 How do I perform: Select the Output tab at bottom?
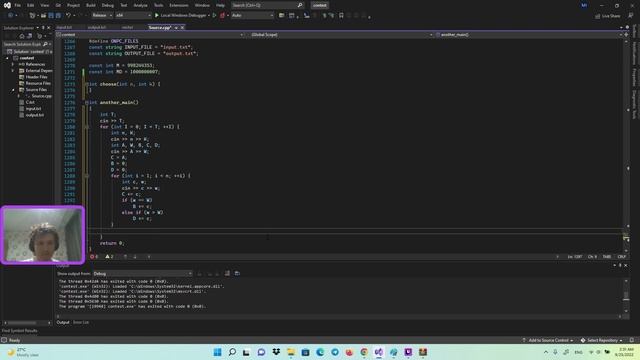point(63,322)
